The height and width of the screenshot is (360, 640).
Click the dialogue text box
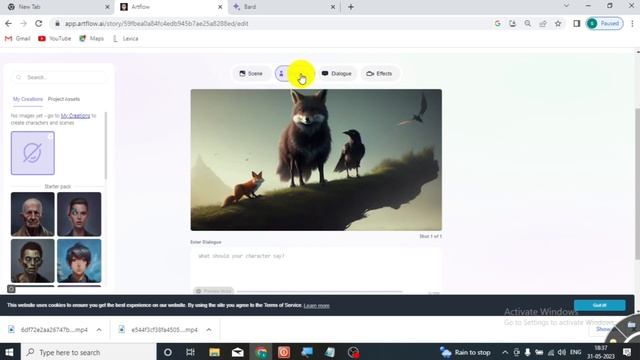click(316, 267)
